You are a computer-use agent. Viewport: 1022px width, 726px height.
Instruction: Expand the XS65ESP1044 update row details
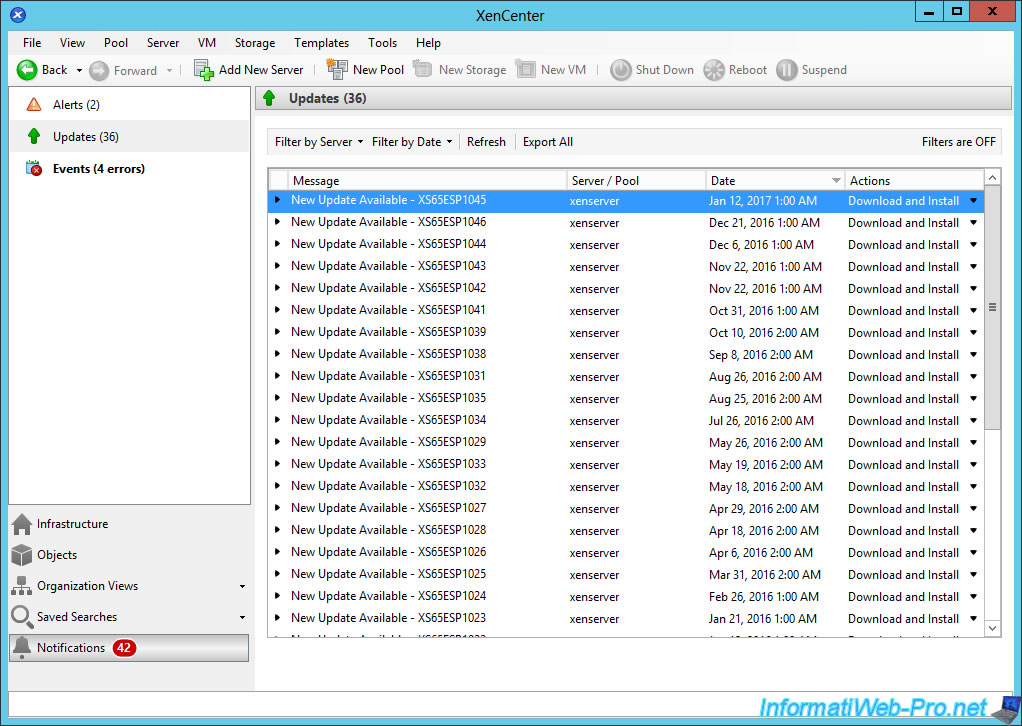tap(278, 244)
